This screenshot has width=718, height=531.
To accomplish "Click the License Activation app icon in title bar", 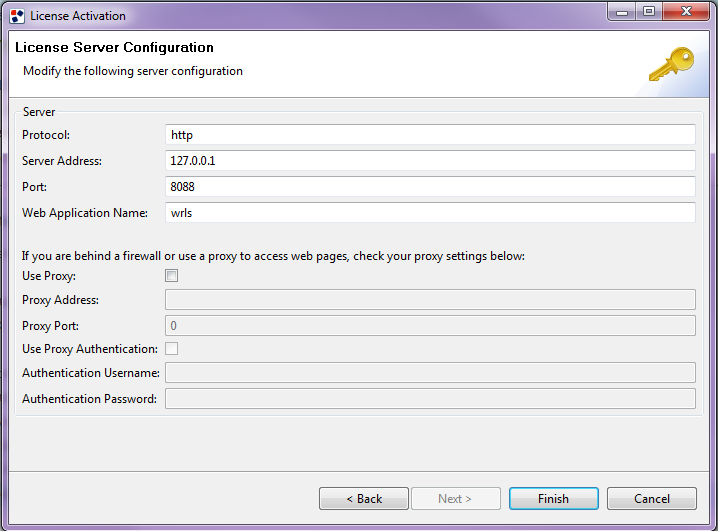I will 17,16.
